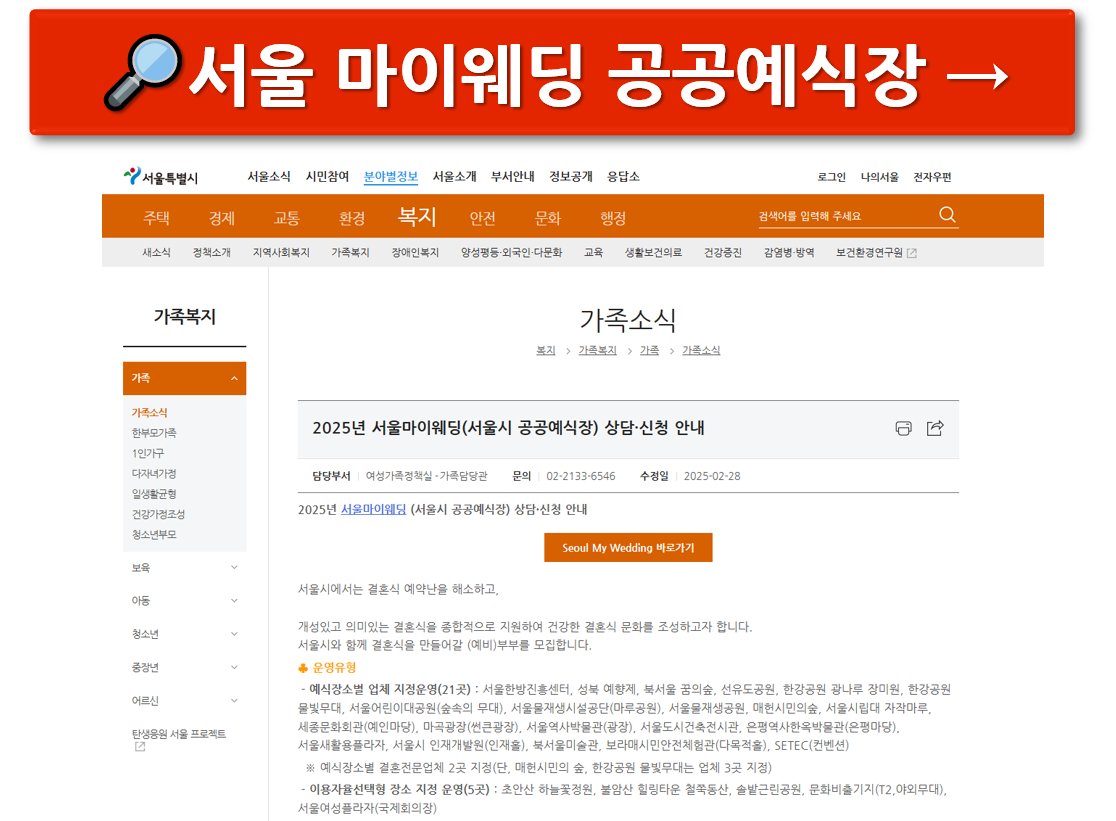Click external link icon under 탄생응원 서울 프로젝트
The image size is (1116, 821).
[x=140, y=746]
